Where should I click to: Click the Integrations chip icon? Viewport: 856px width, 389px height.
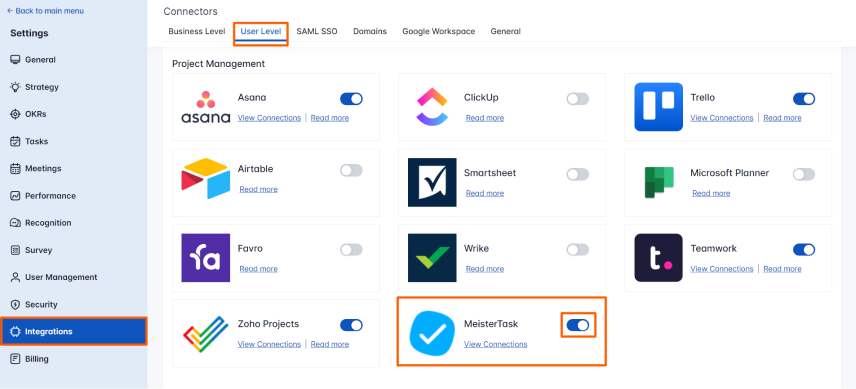[15, 332]
